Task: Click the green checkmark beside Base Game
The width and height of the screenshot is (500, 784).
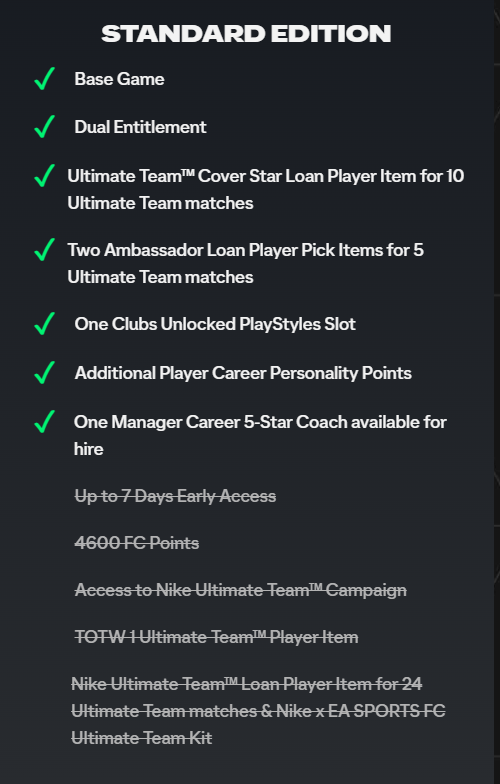Action: [x=44, y=79]
